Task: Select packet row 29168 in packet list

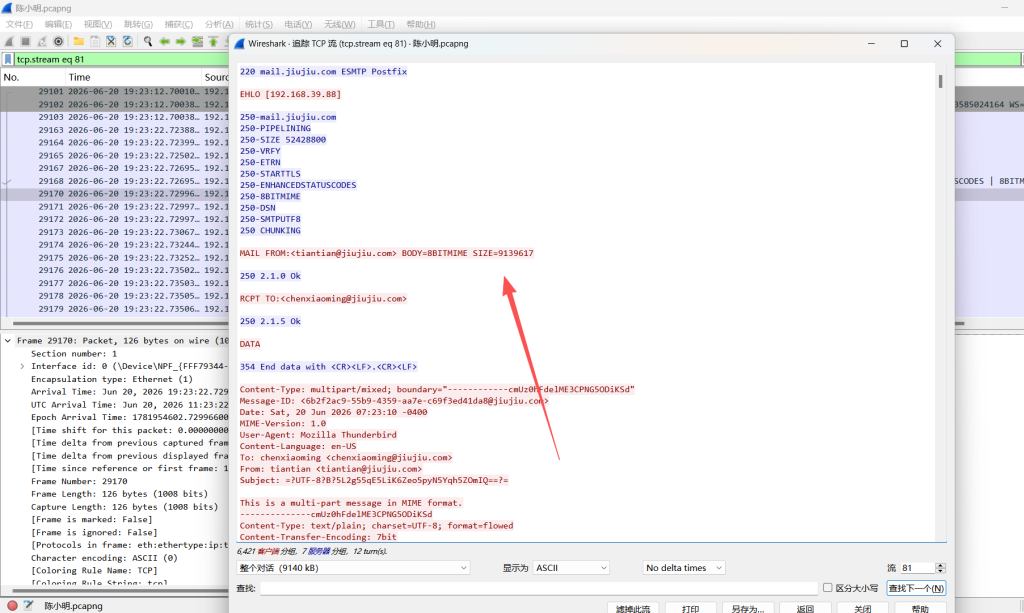Action: click(115, 181)
